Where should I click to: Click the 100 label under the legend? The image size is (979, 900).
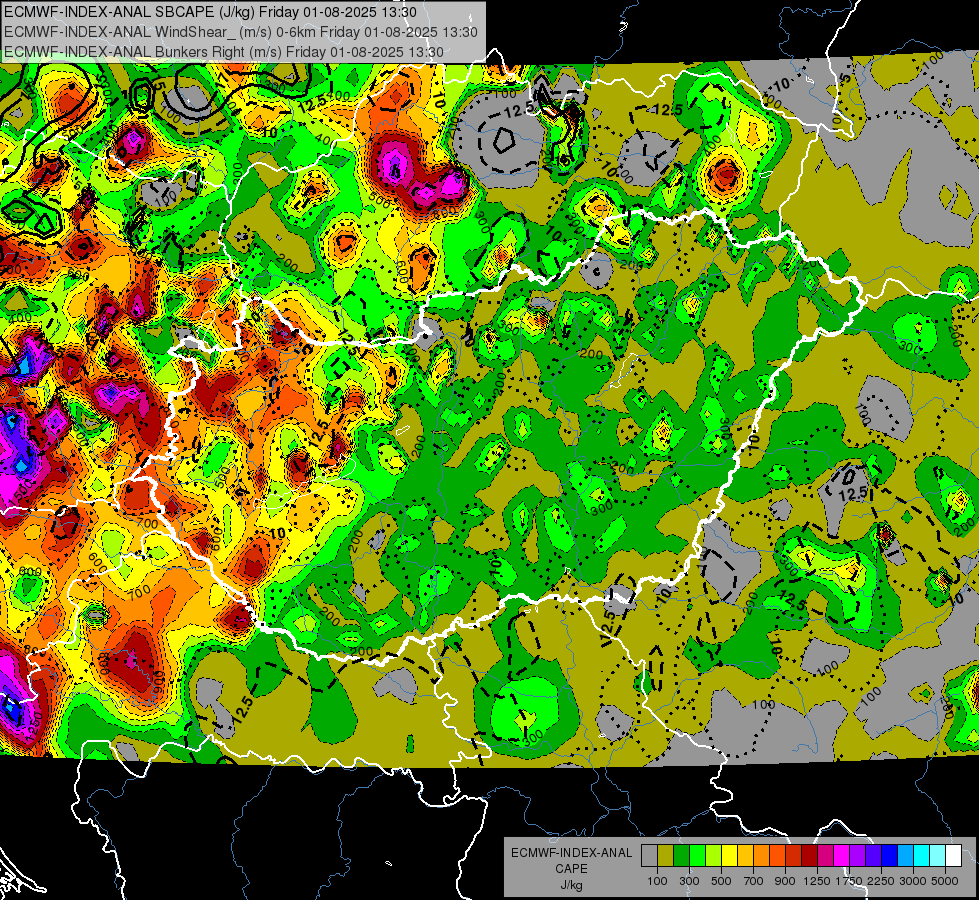(x=657, y=881)
